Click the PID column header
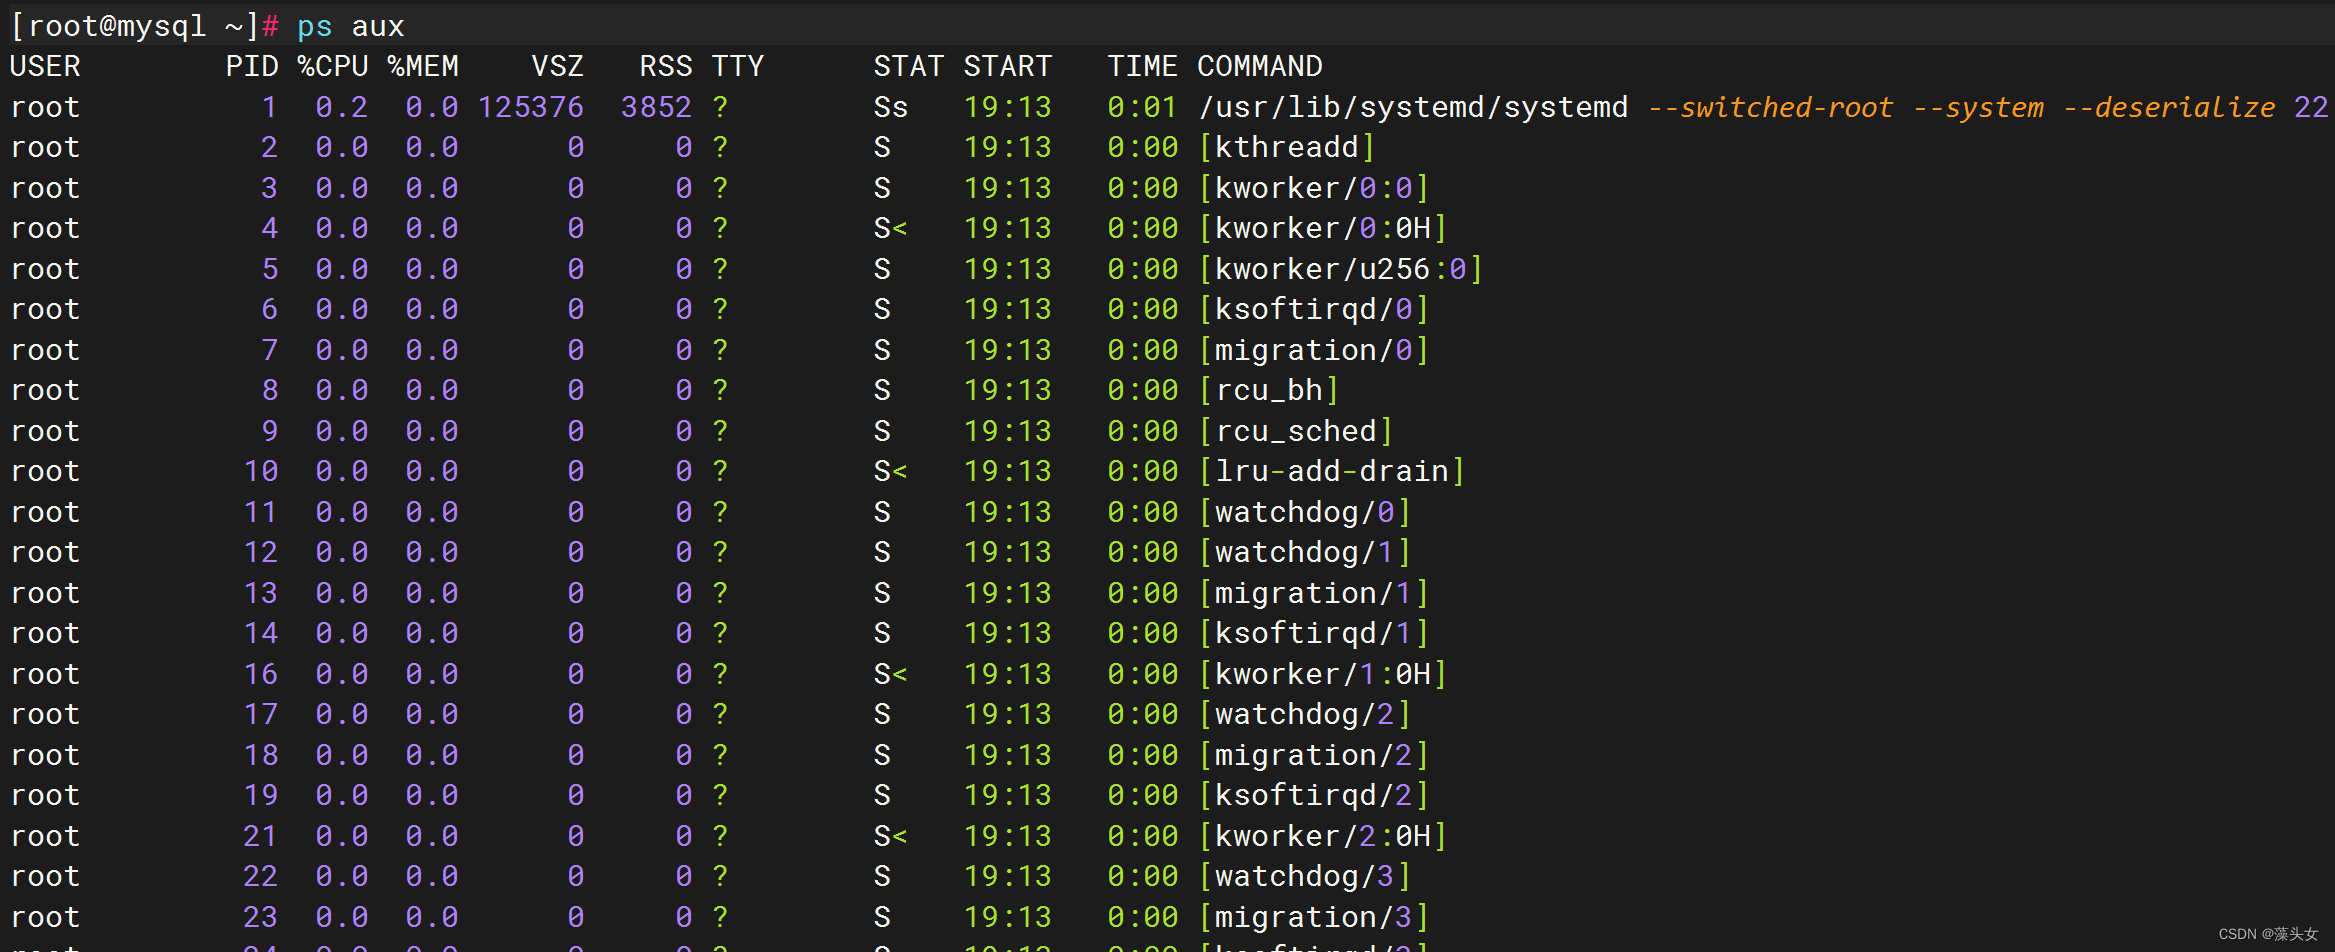Screen dimensions: 2335x952 pyautogui.click(x=252, y=67)
